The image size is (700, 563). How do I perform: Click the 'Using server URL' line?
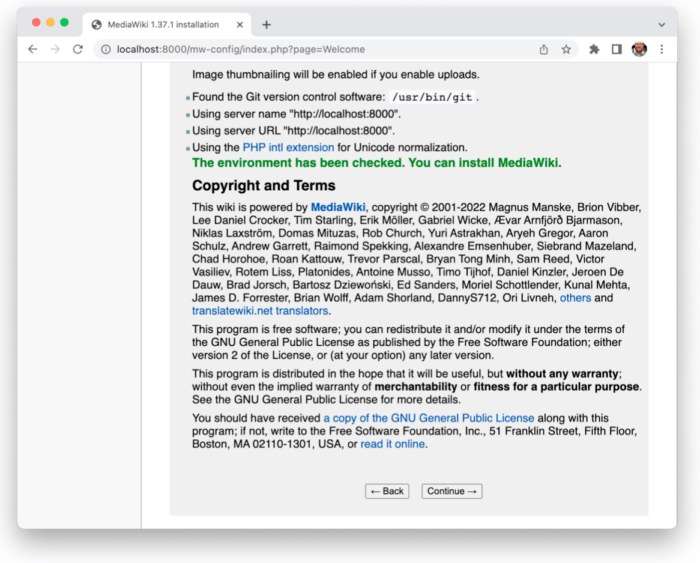pos(293,131)
